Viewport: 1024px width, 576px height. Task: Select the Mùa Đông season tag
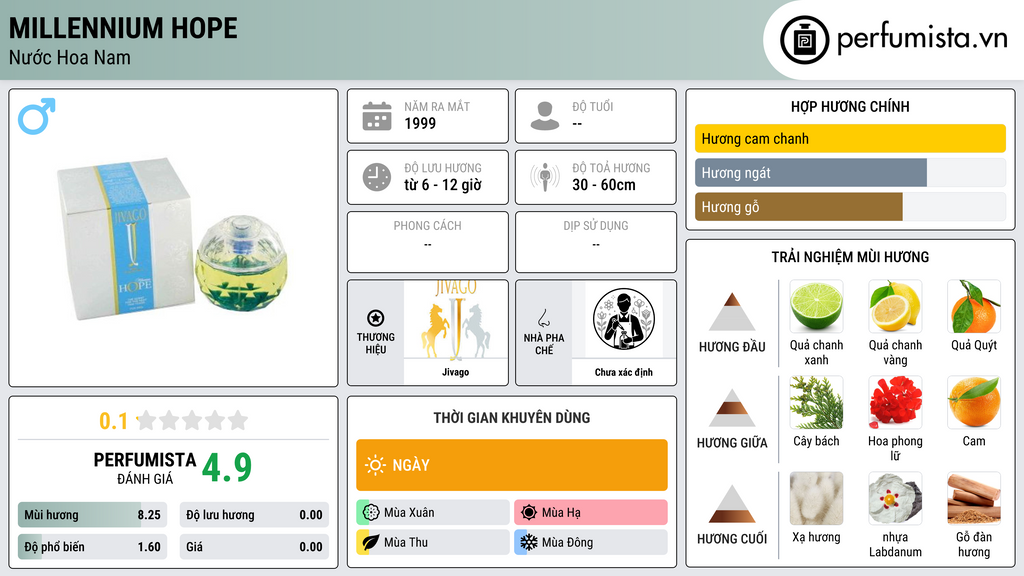(591, 542)
